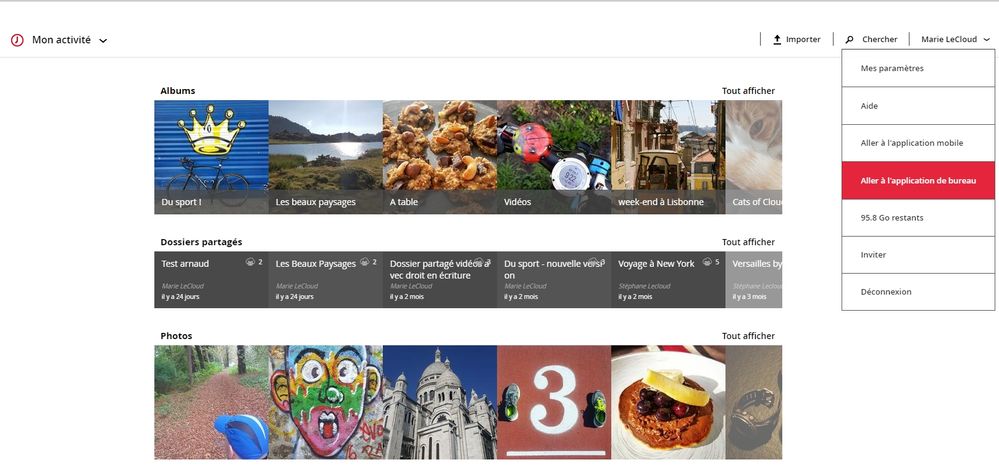Open the Sacré-Cœur basilica photo
This screenshot has width=999, height=467.
(439, 402)
